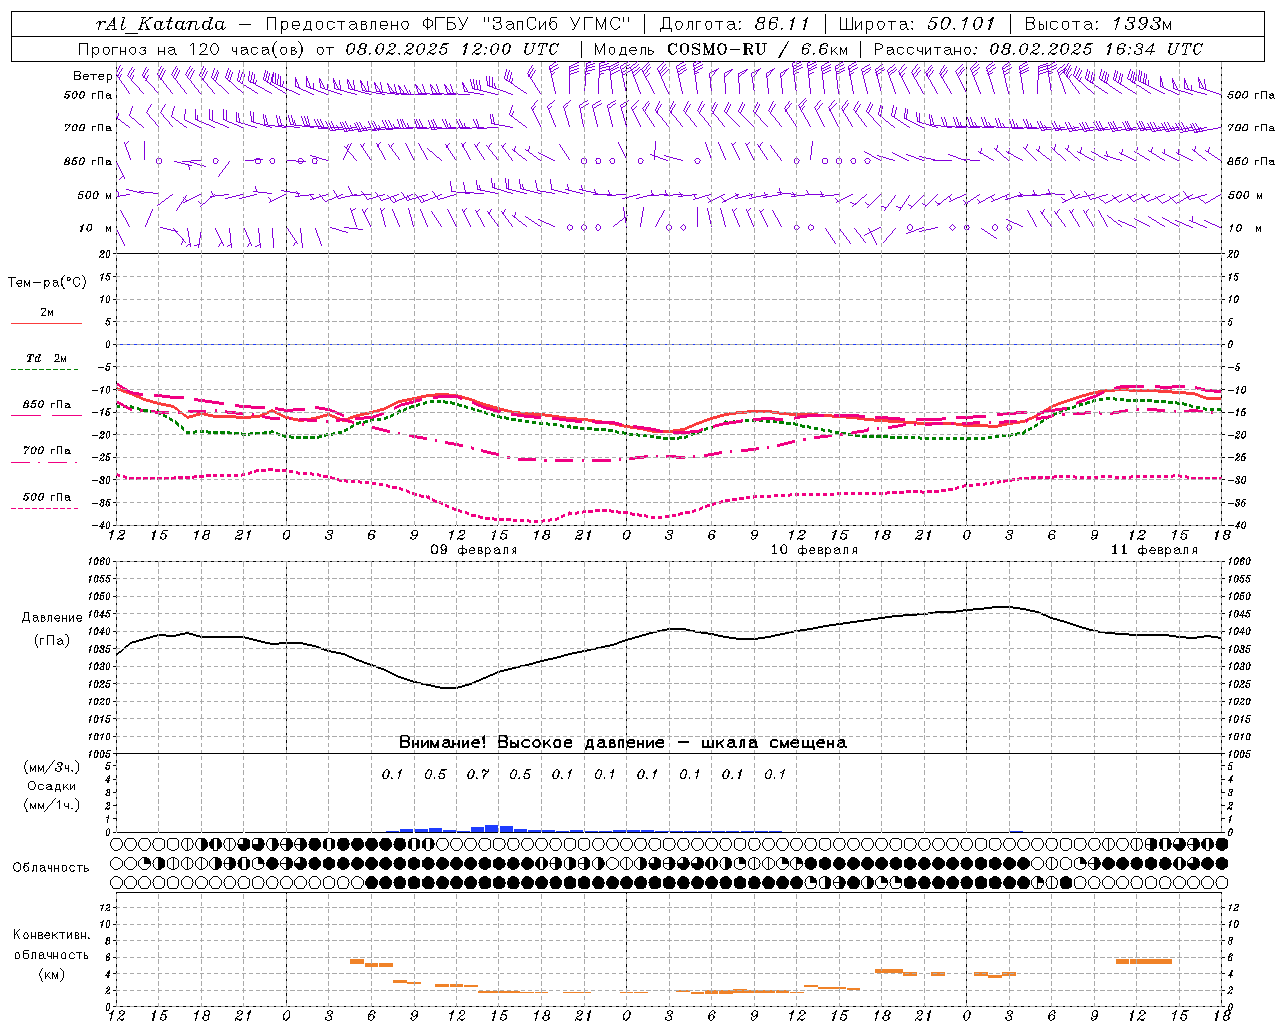Image resolution: width=1280 pixels, height=1024 pixels.
Task: Click the Модель COSMO-RU / 6.6км label
Action: click(x=720, y=49)
